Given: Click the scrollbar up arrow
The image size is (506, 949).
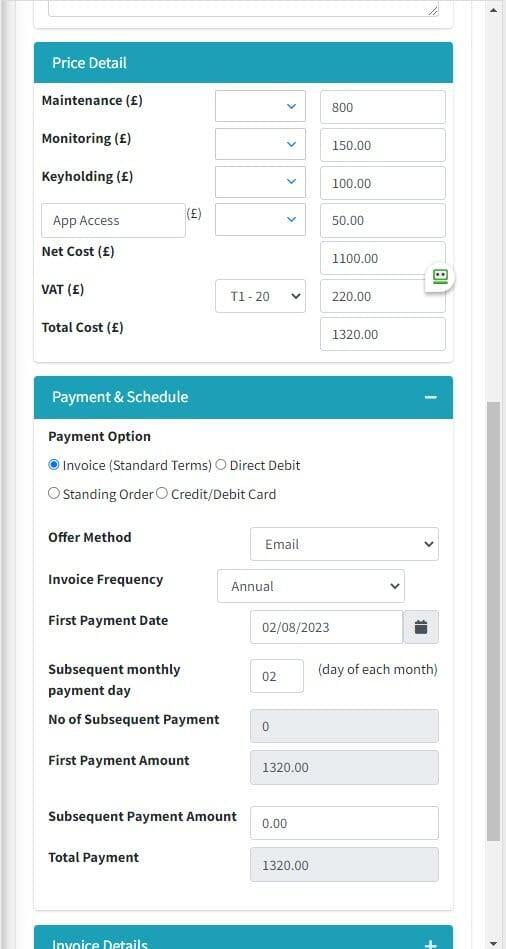Looking at the screenshot, I should (x=493, y=10).
